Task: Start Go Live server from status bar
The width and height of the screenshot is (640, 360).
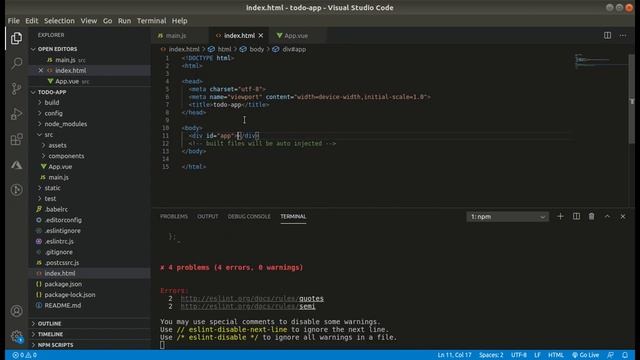Action: click(x=585, y=355)
